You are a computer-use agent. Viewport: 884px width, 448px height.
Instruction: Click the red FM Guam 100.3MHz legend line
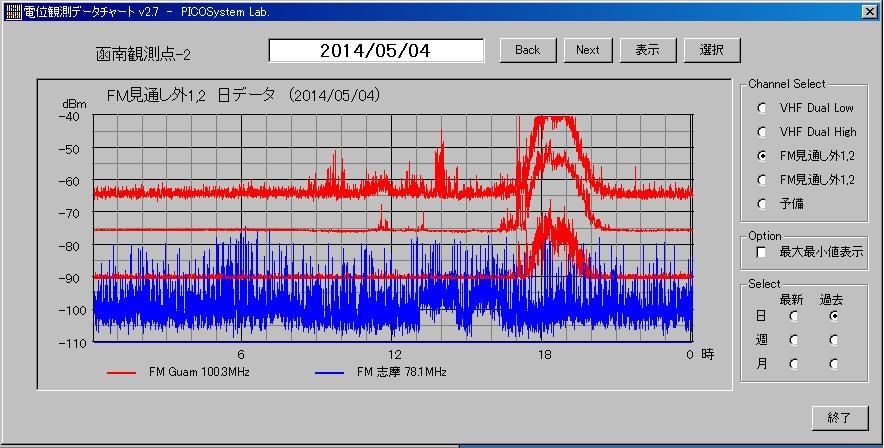[120, 372]
